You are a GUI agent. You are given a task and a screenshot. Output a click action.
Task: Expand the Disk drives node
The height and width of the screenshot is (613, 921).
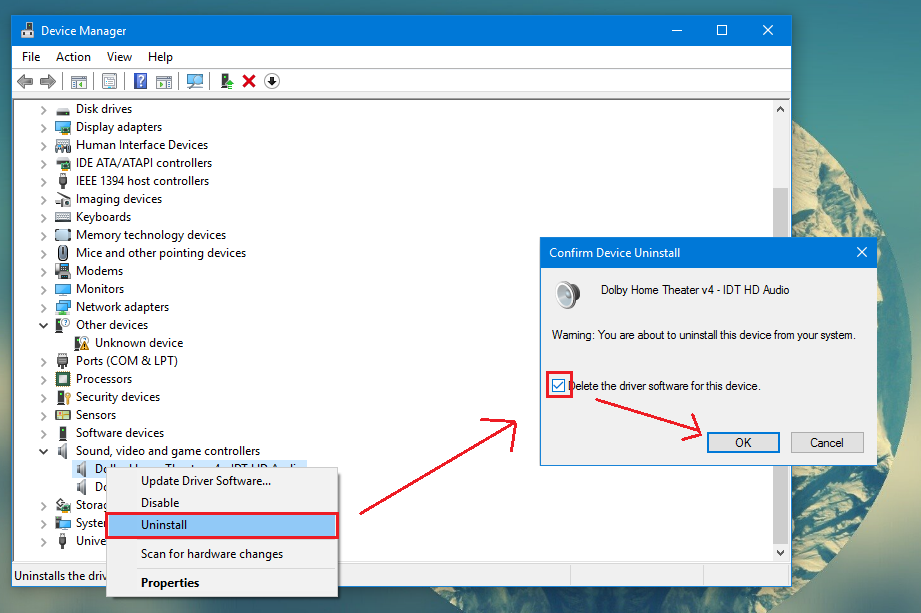(43, 110)
